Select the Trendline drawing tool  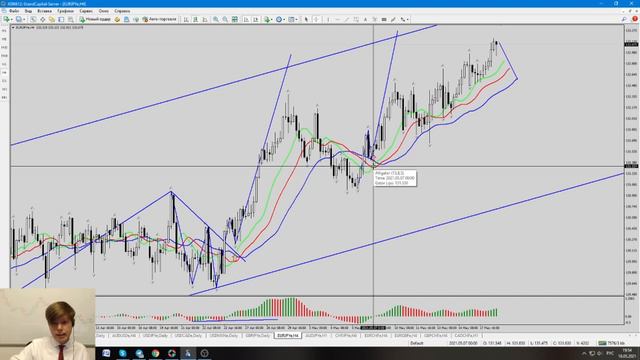(347, 19)
